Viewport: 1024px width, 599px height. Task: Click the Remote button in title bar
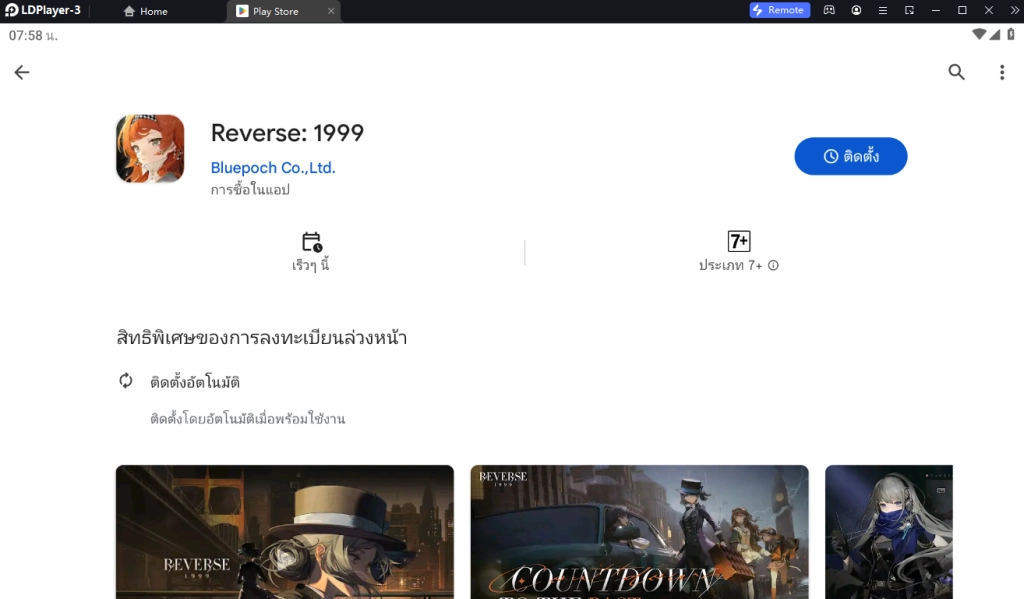779,10
